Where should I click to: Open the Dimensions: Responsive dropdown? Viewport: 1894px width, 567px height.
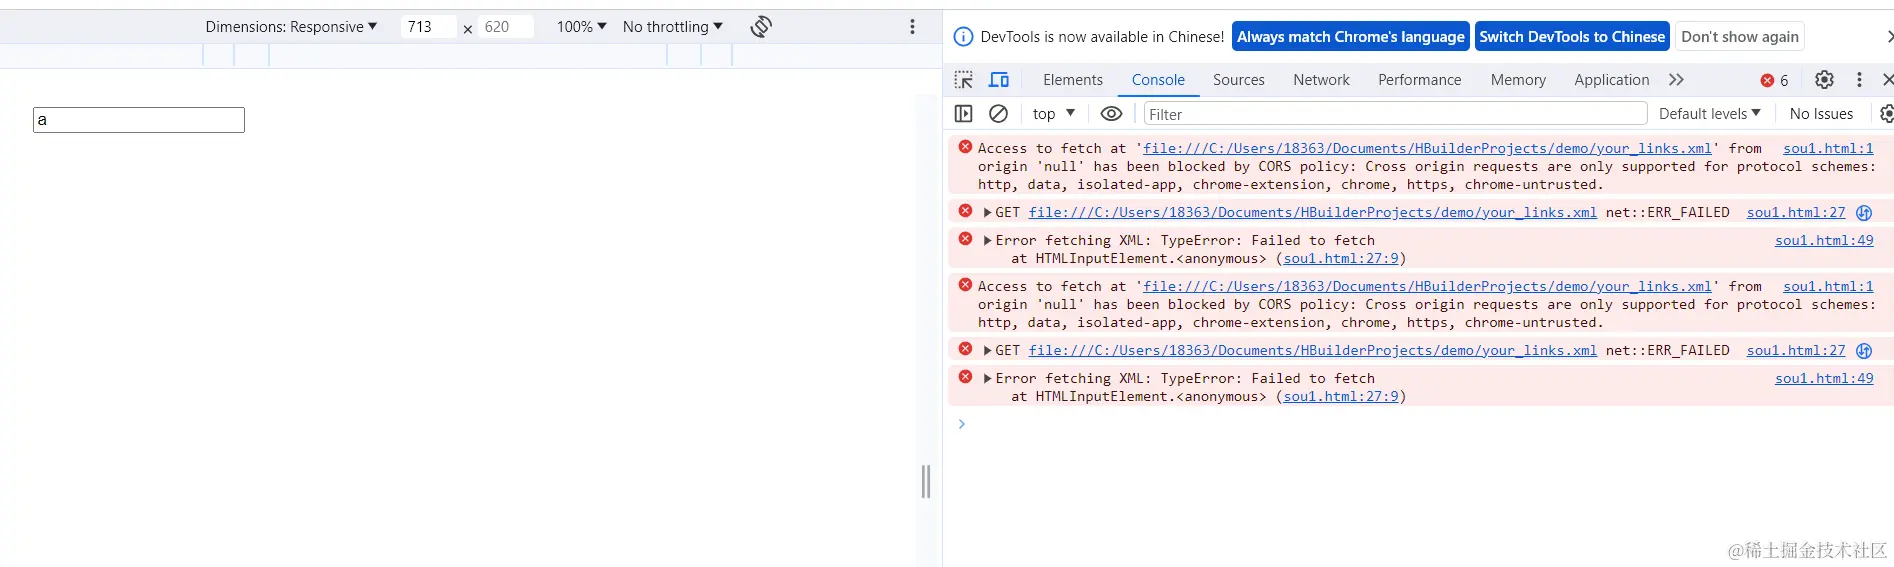(291, 27)
